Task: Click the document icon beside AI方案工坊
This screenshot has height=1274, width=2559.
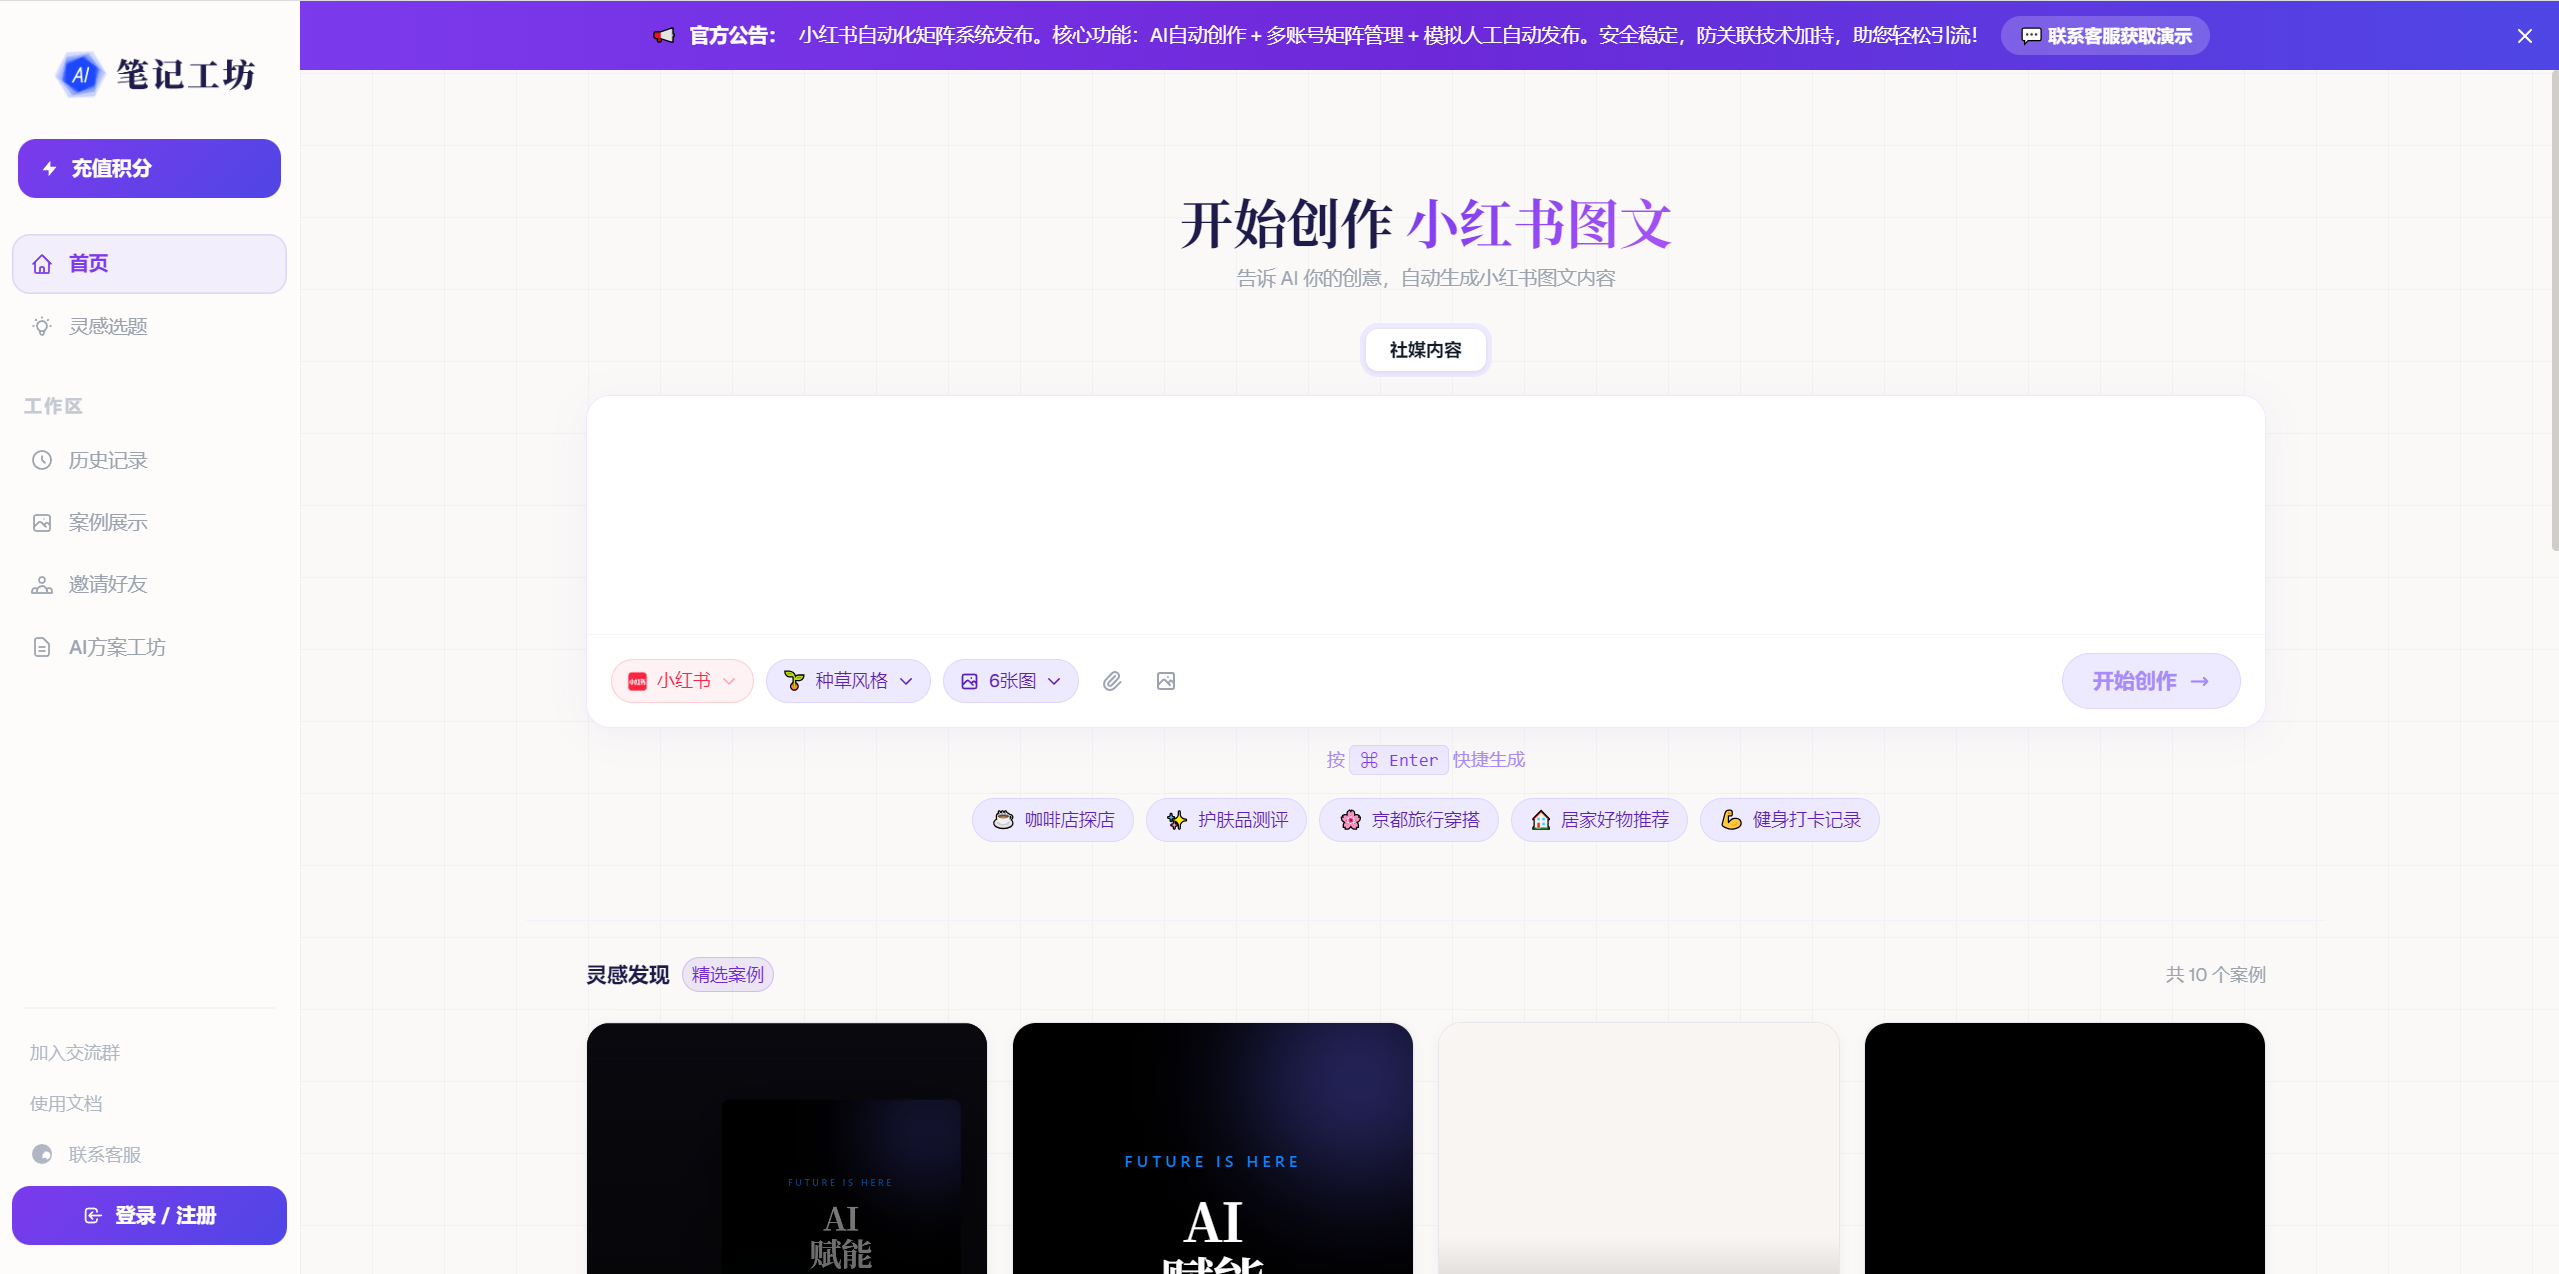Action: 42,647
